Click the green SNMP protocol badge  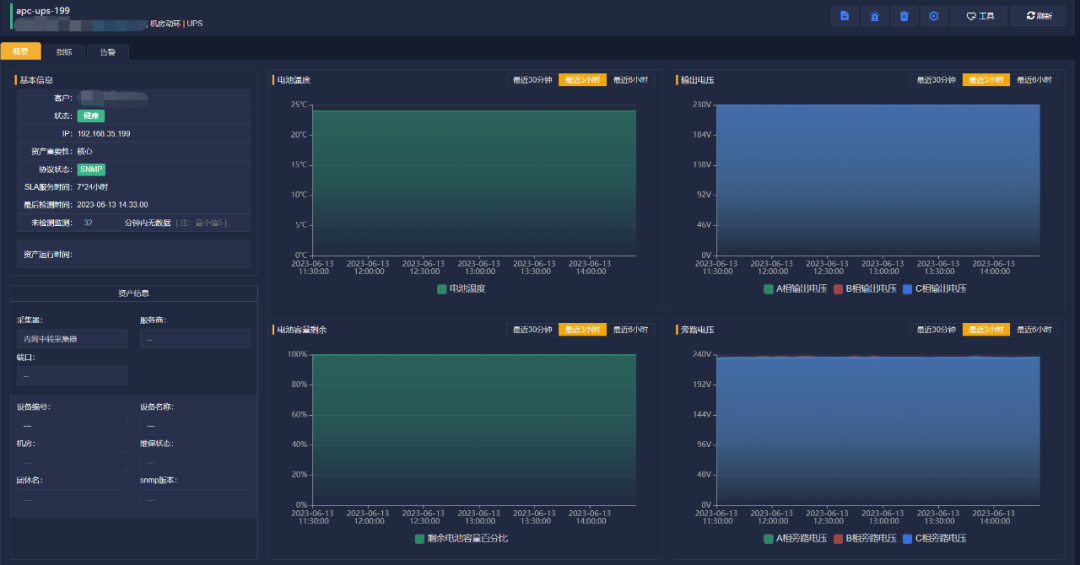[x=91, y=169]
